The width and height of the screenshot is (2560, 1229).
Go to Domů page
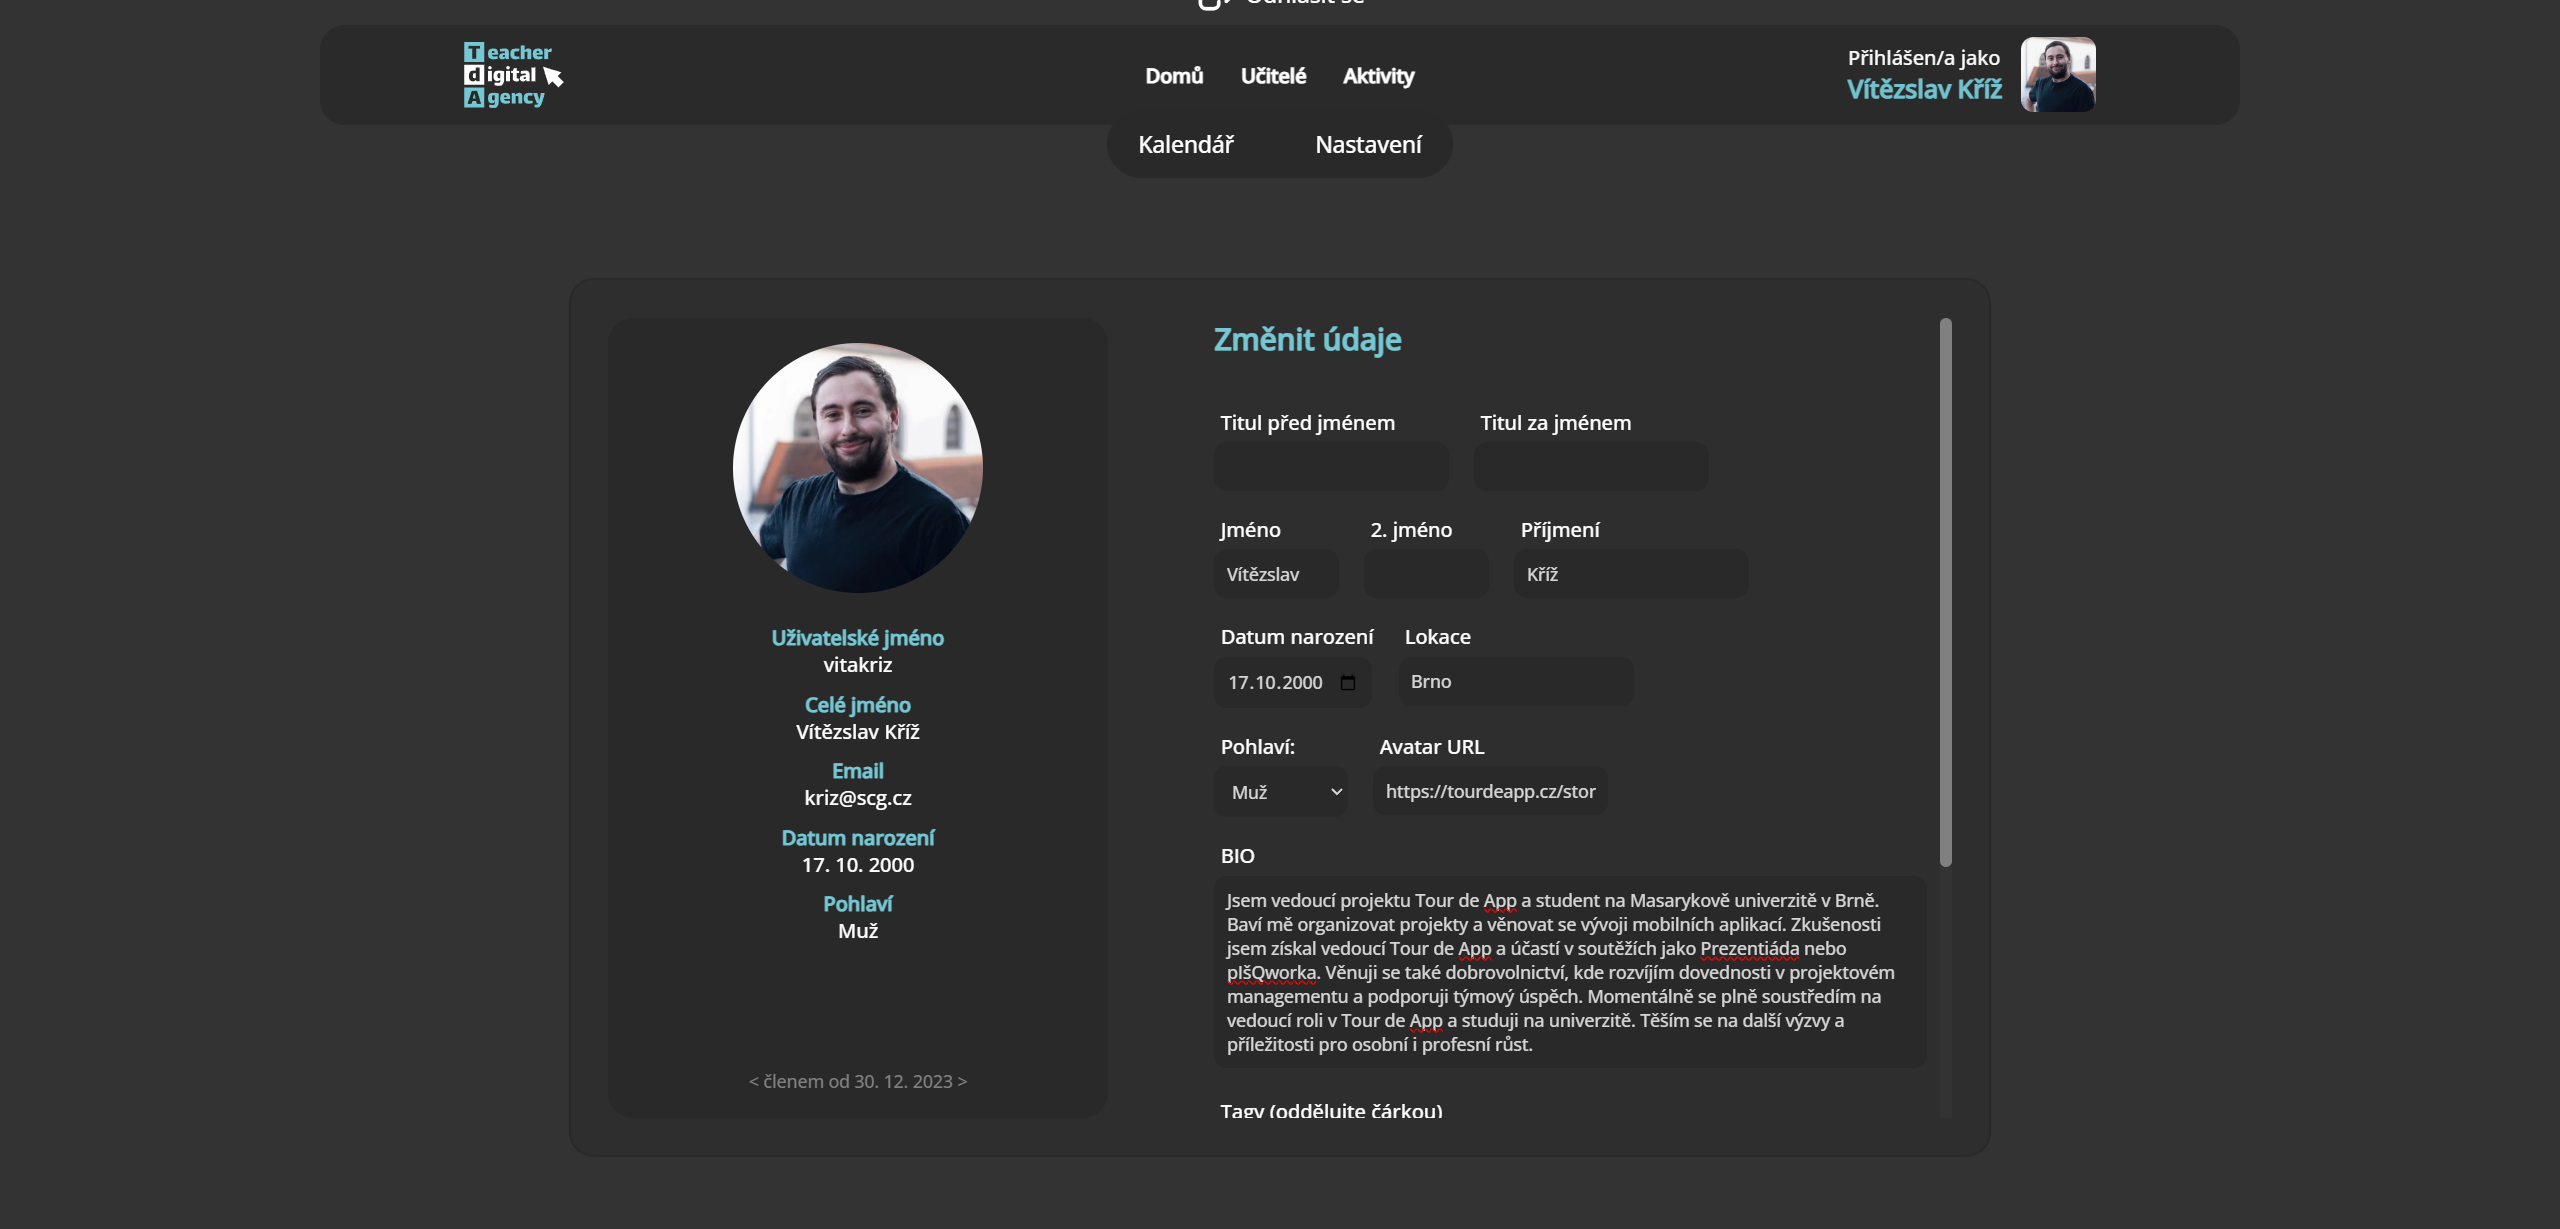tap(1174, 76)
